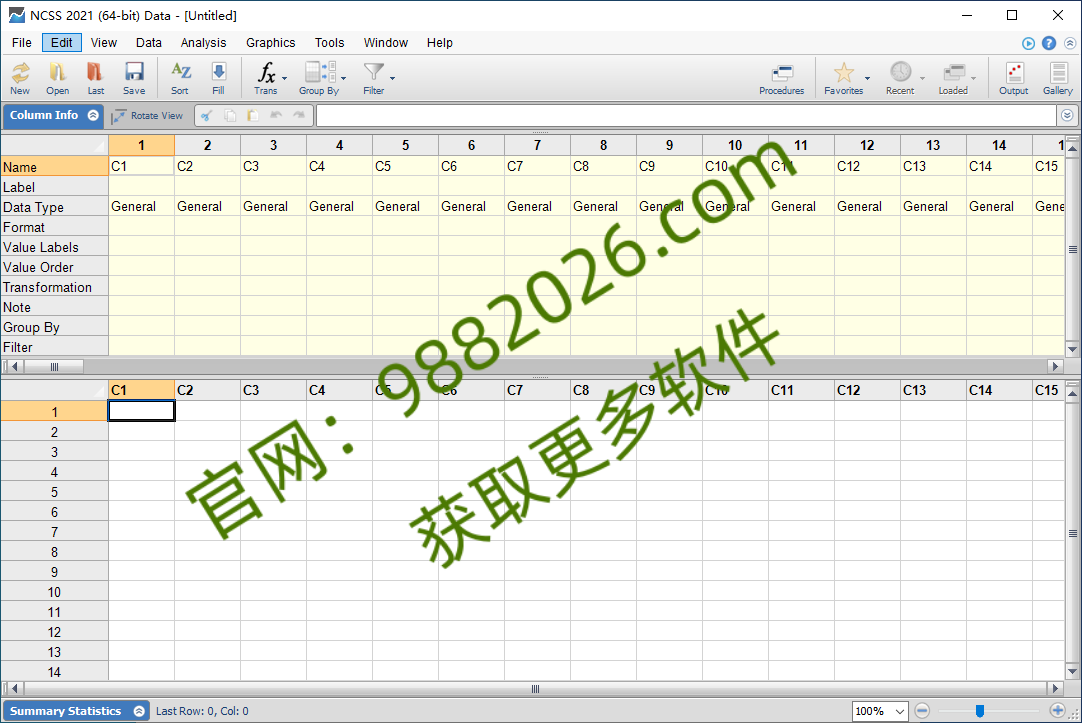Image resolution: width=1082 pixels, height=723 pixels.
Task: Click the formula bar input field
Action: click(687, 116)
